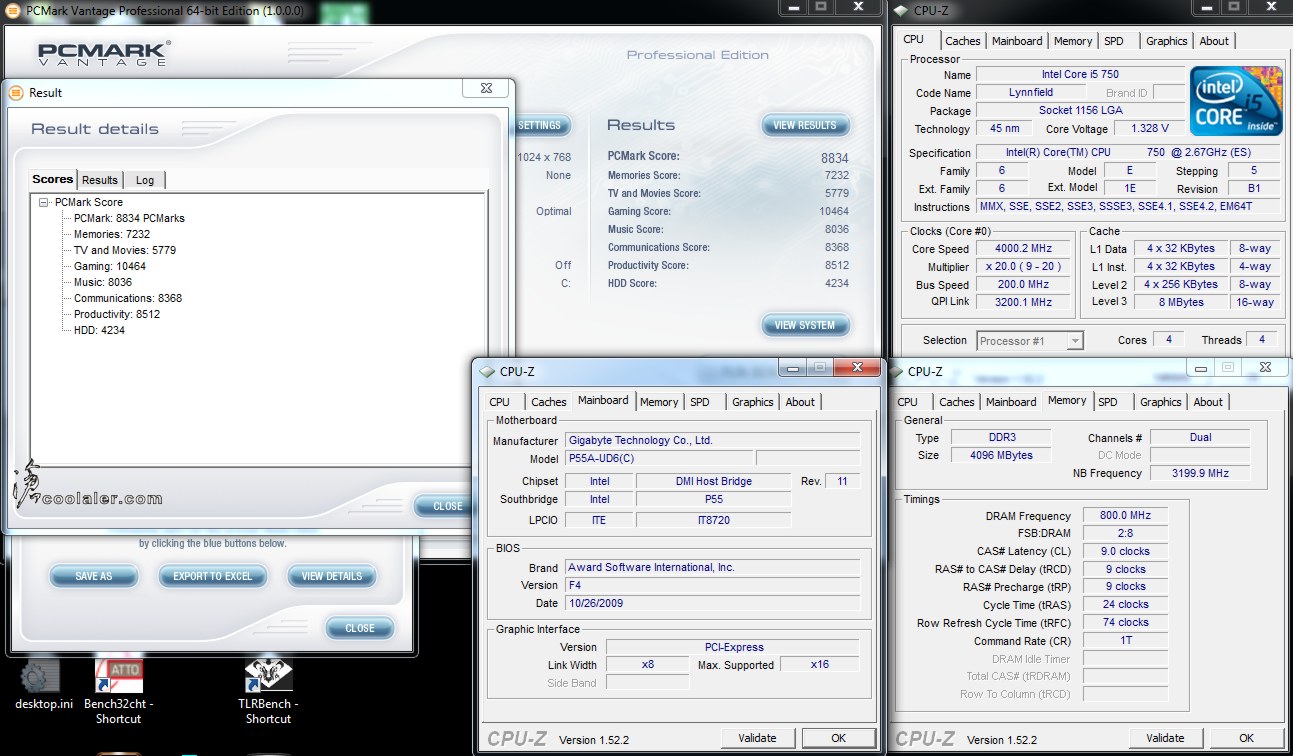Image resolution: width=1293 pixels, height=756 pixels.
Task: Click the SETTINGS button in PCMark
Action: (541, 125)
